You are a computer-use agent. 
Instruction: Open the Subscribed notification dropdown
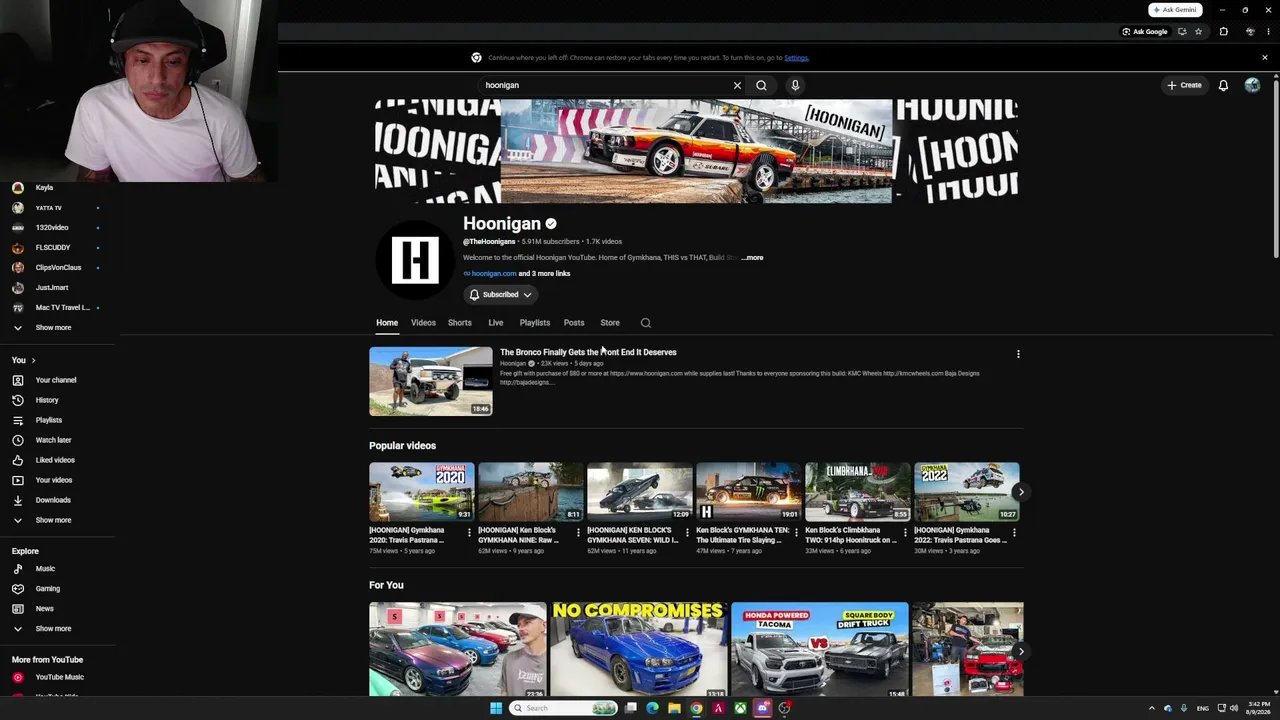[x=501, y=295]
